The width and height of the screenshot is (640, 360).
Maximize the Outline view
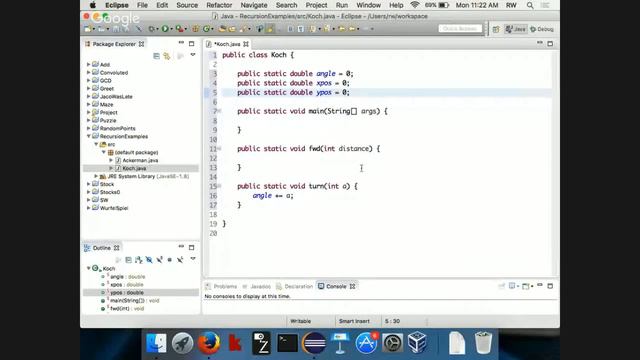(191, 247)
